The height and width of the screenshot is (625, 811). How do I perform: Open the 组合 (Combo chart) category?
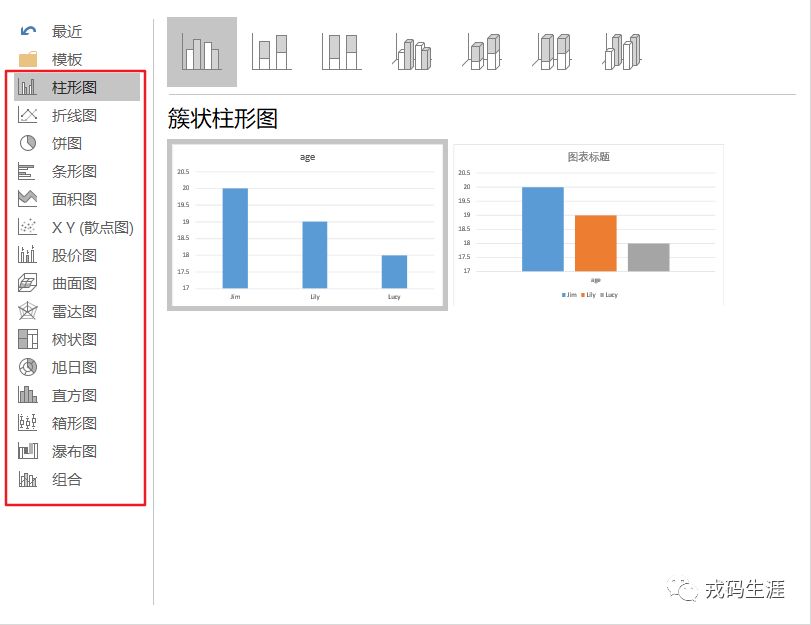62,479
